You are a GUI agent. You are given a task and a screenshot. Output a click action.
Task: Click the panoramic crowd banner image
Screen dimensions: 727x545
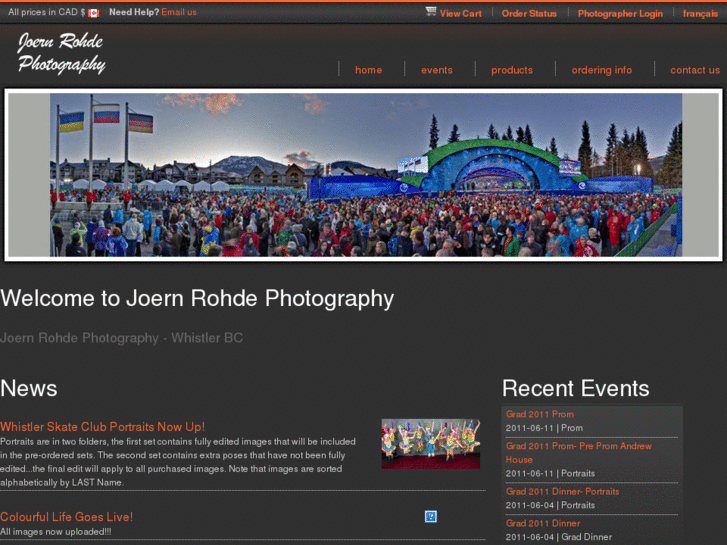(364, 174)
